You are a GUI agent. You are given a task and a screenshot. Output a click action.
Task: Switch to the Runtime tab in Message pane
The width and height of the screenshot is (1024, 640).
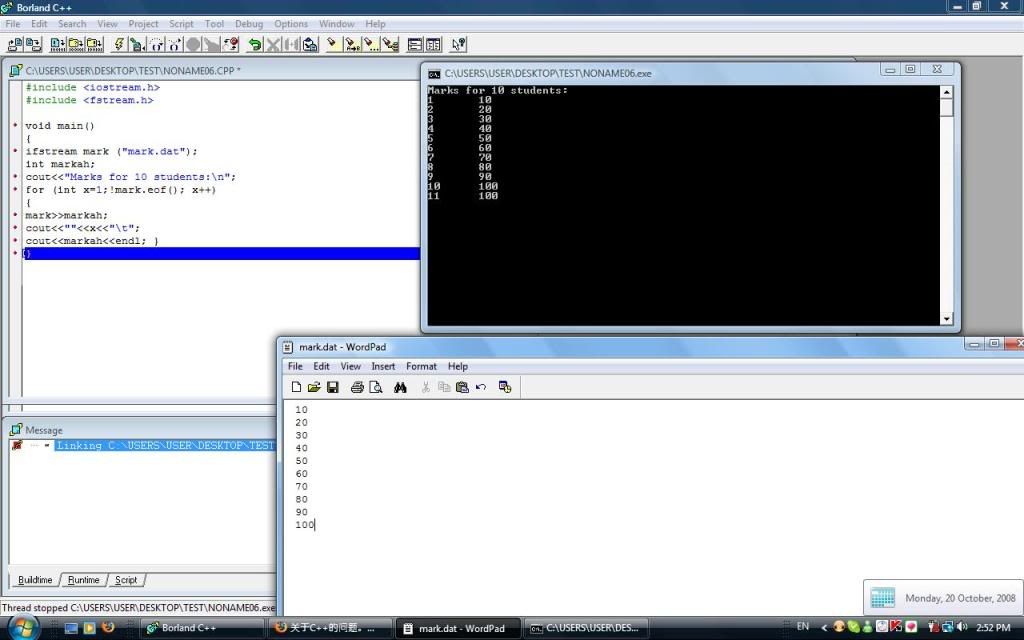[x=84, y=580]
